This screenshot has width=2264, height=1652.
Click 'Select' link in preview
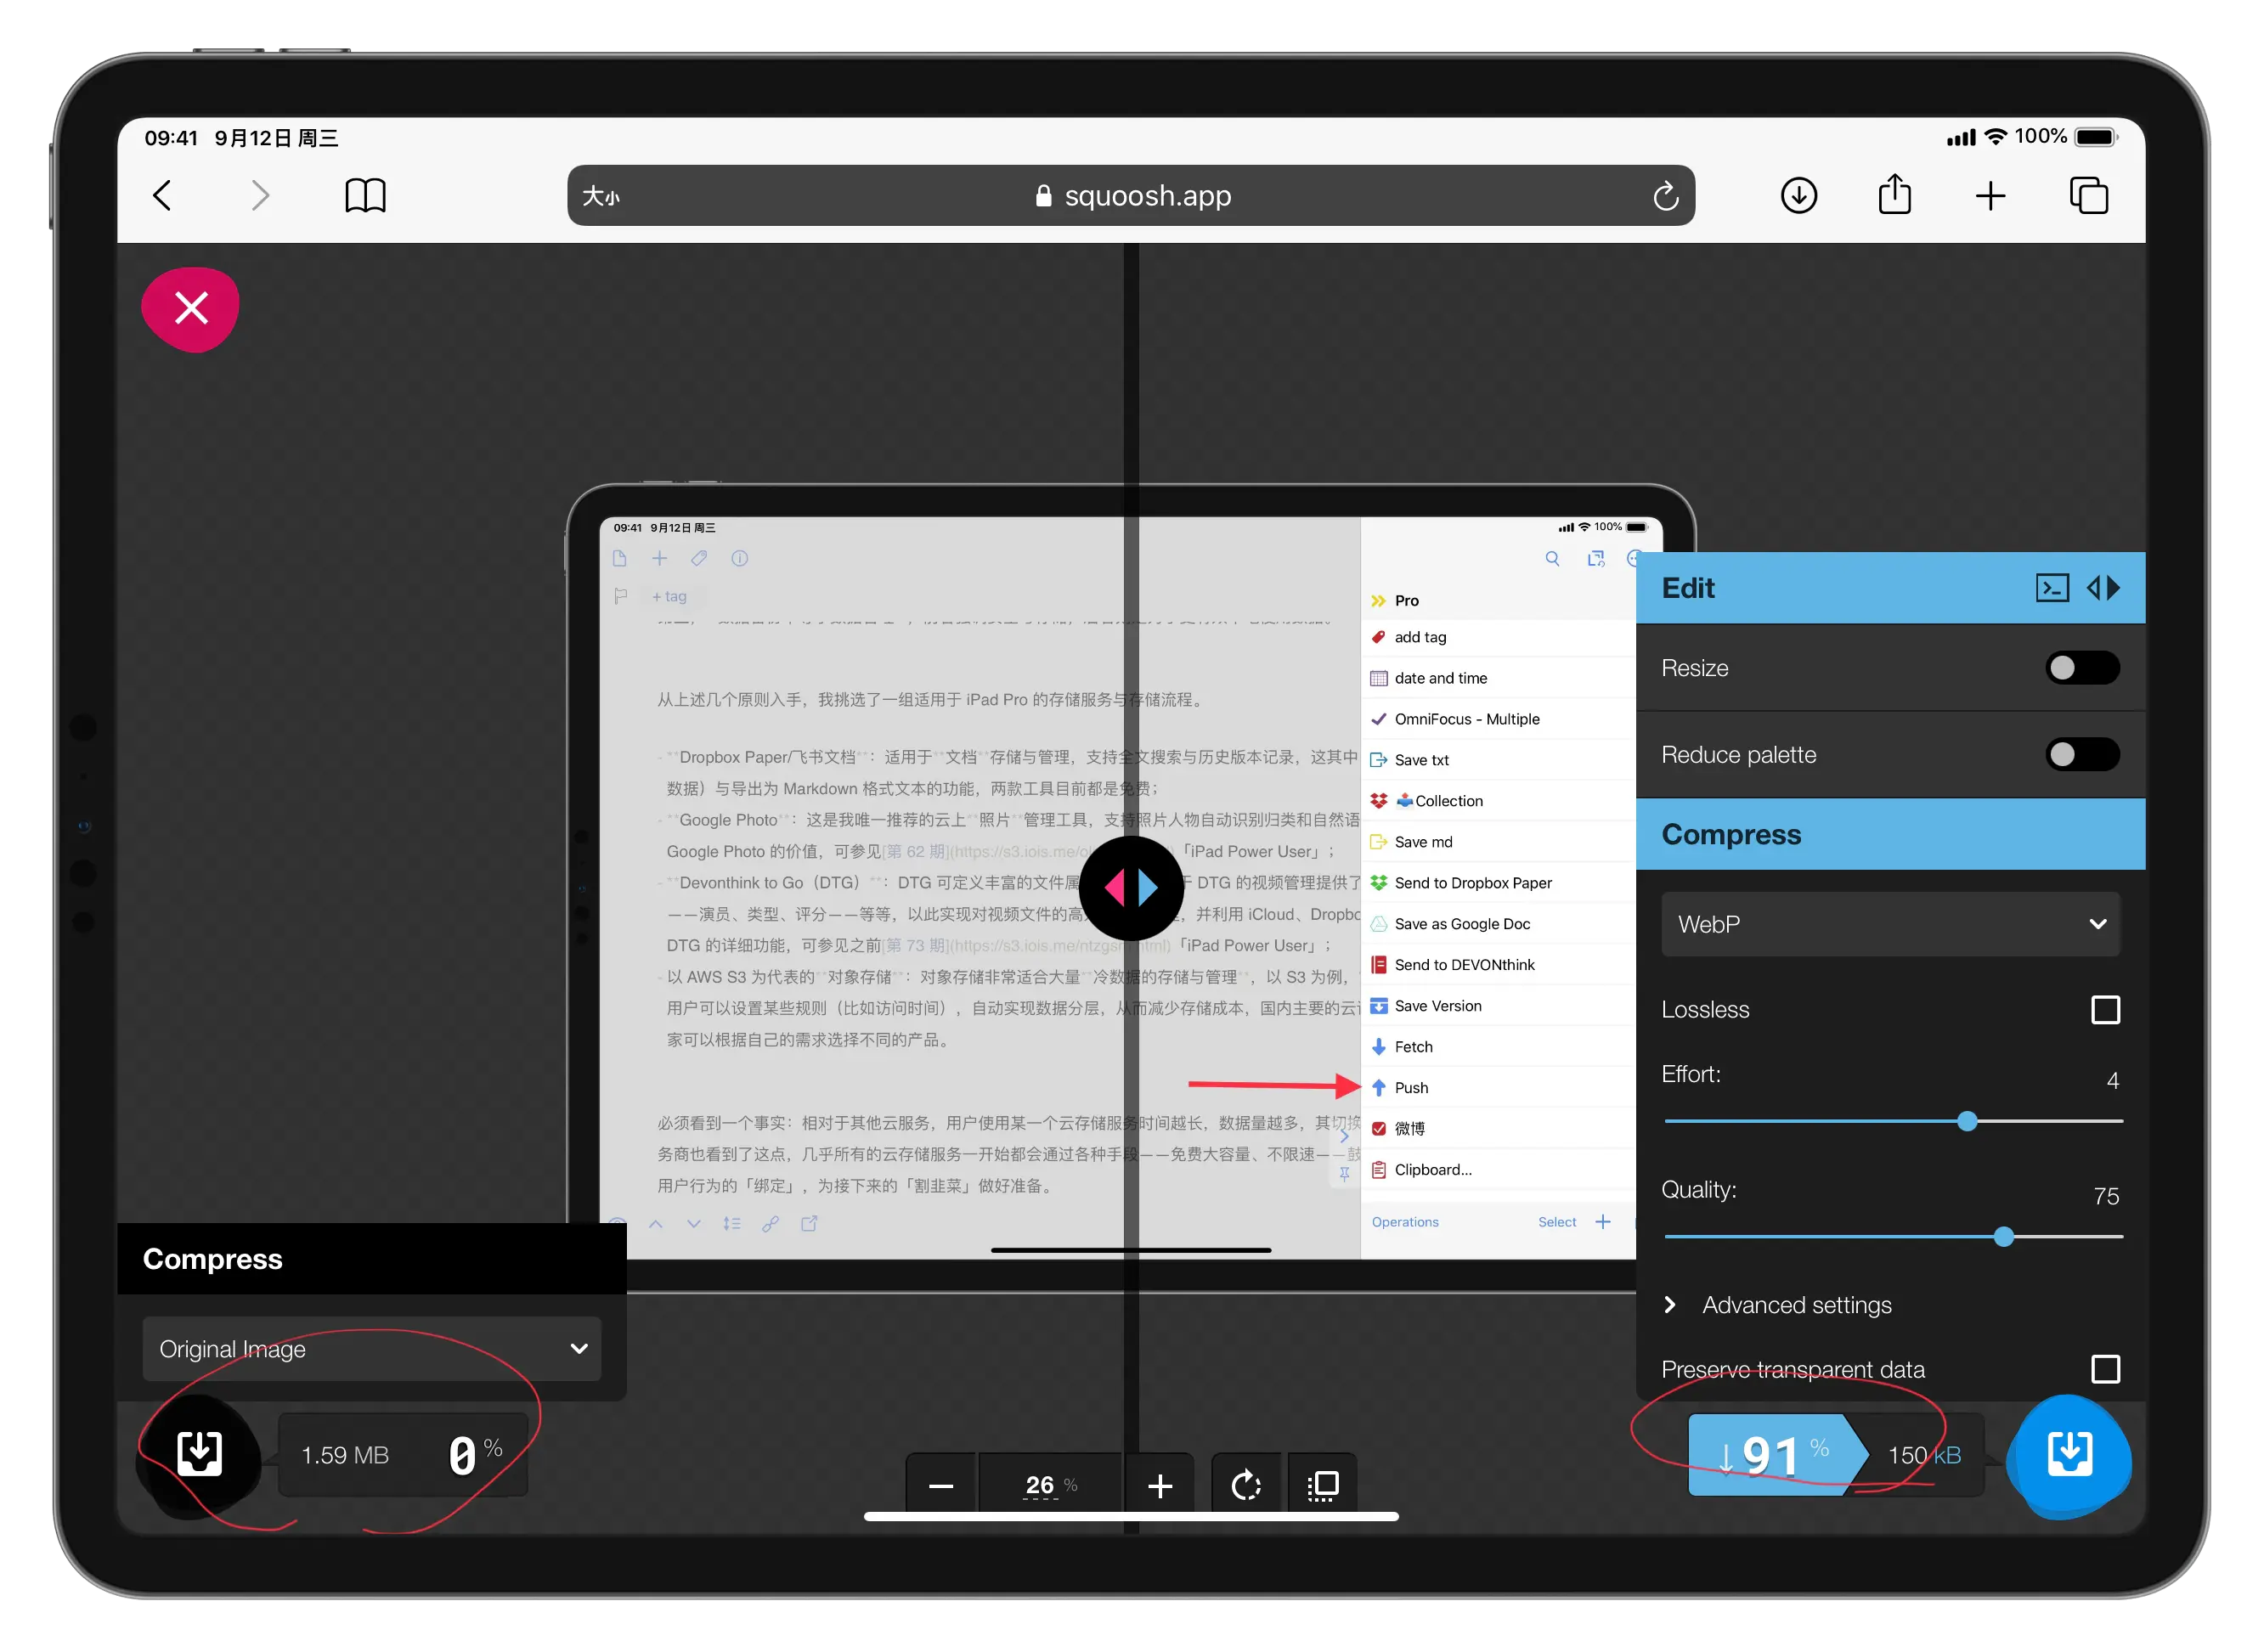pos(1556,1223)
